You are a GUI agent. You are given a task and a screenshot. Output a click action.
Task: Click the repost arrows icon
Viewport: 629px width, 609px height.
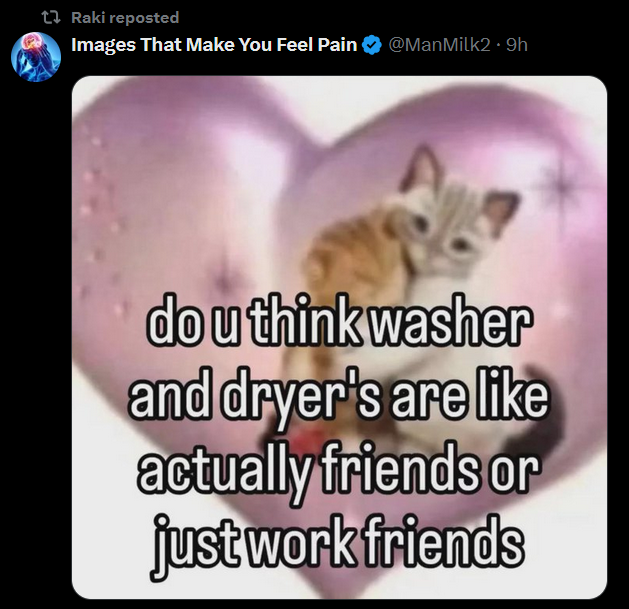click(51, 17)
